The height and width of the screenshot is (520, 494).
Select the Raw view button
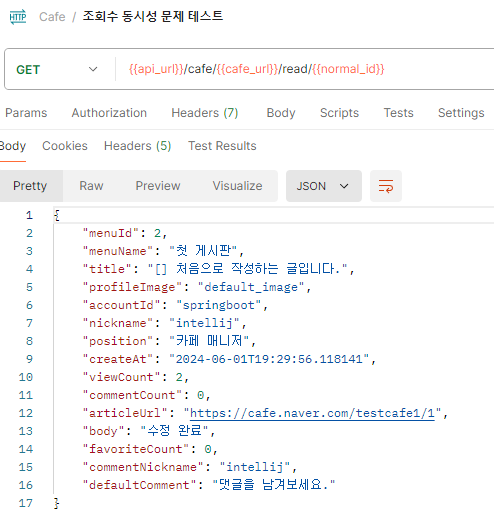coord(91,186)
